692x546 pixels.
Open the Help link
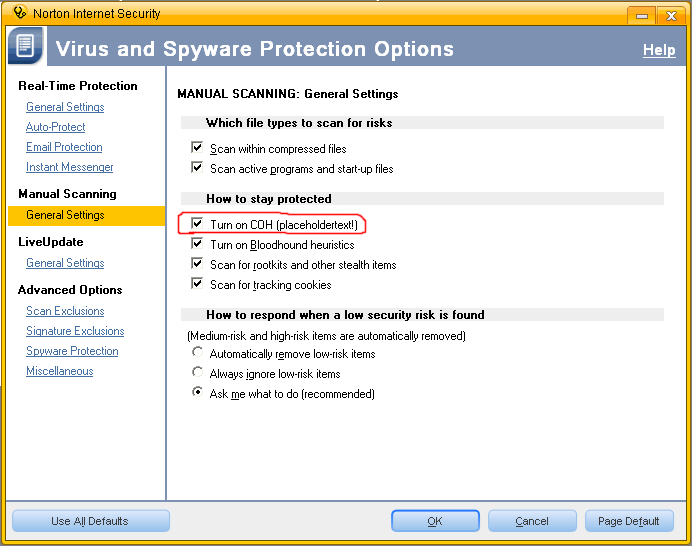(659, 50)
